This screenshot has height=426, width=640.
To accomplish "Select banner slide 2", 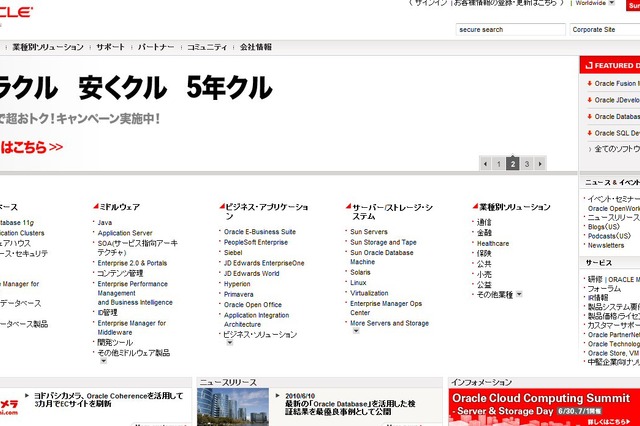I will [513, 164].
